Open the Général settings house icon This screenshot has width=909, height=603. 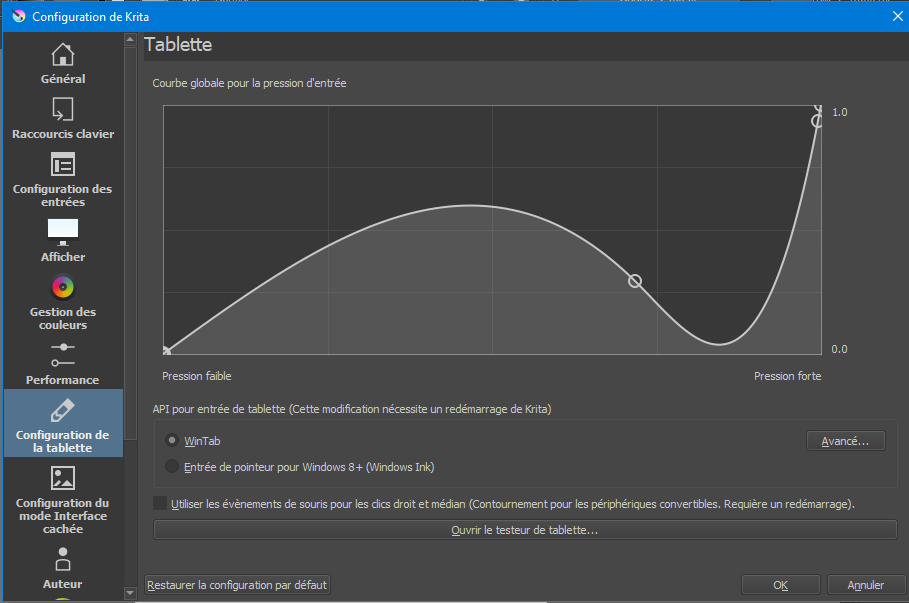tap(63, 54)
